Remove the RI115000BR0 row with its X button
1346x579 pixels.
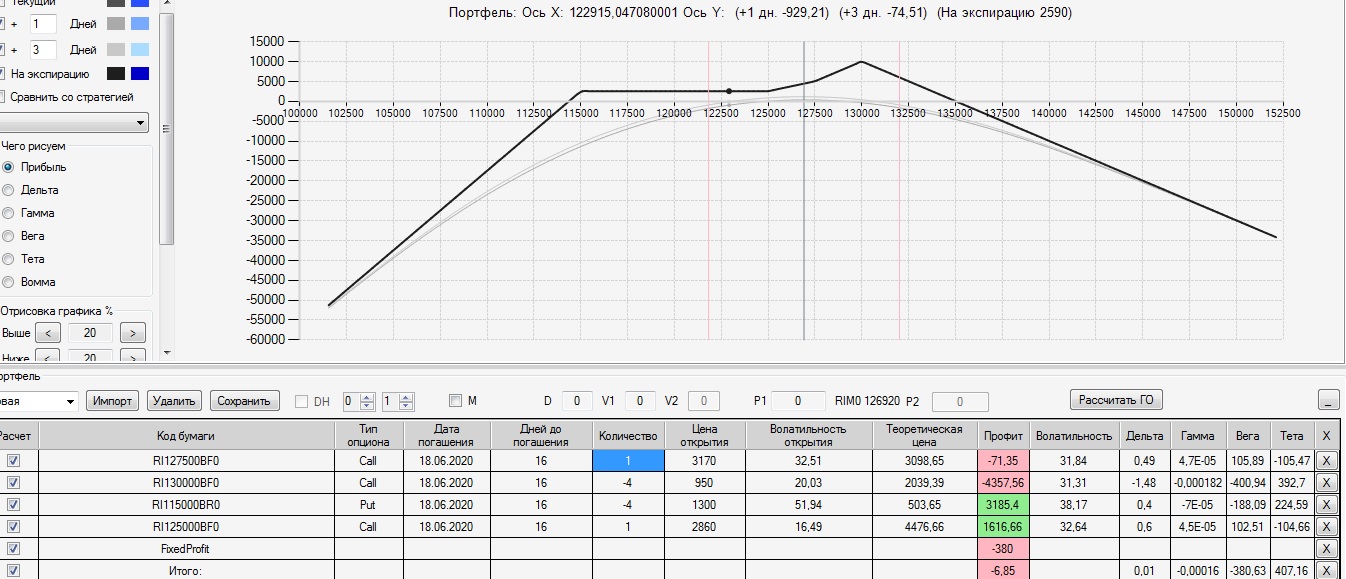click(x=1326, y=504)
